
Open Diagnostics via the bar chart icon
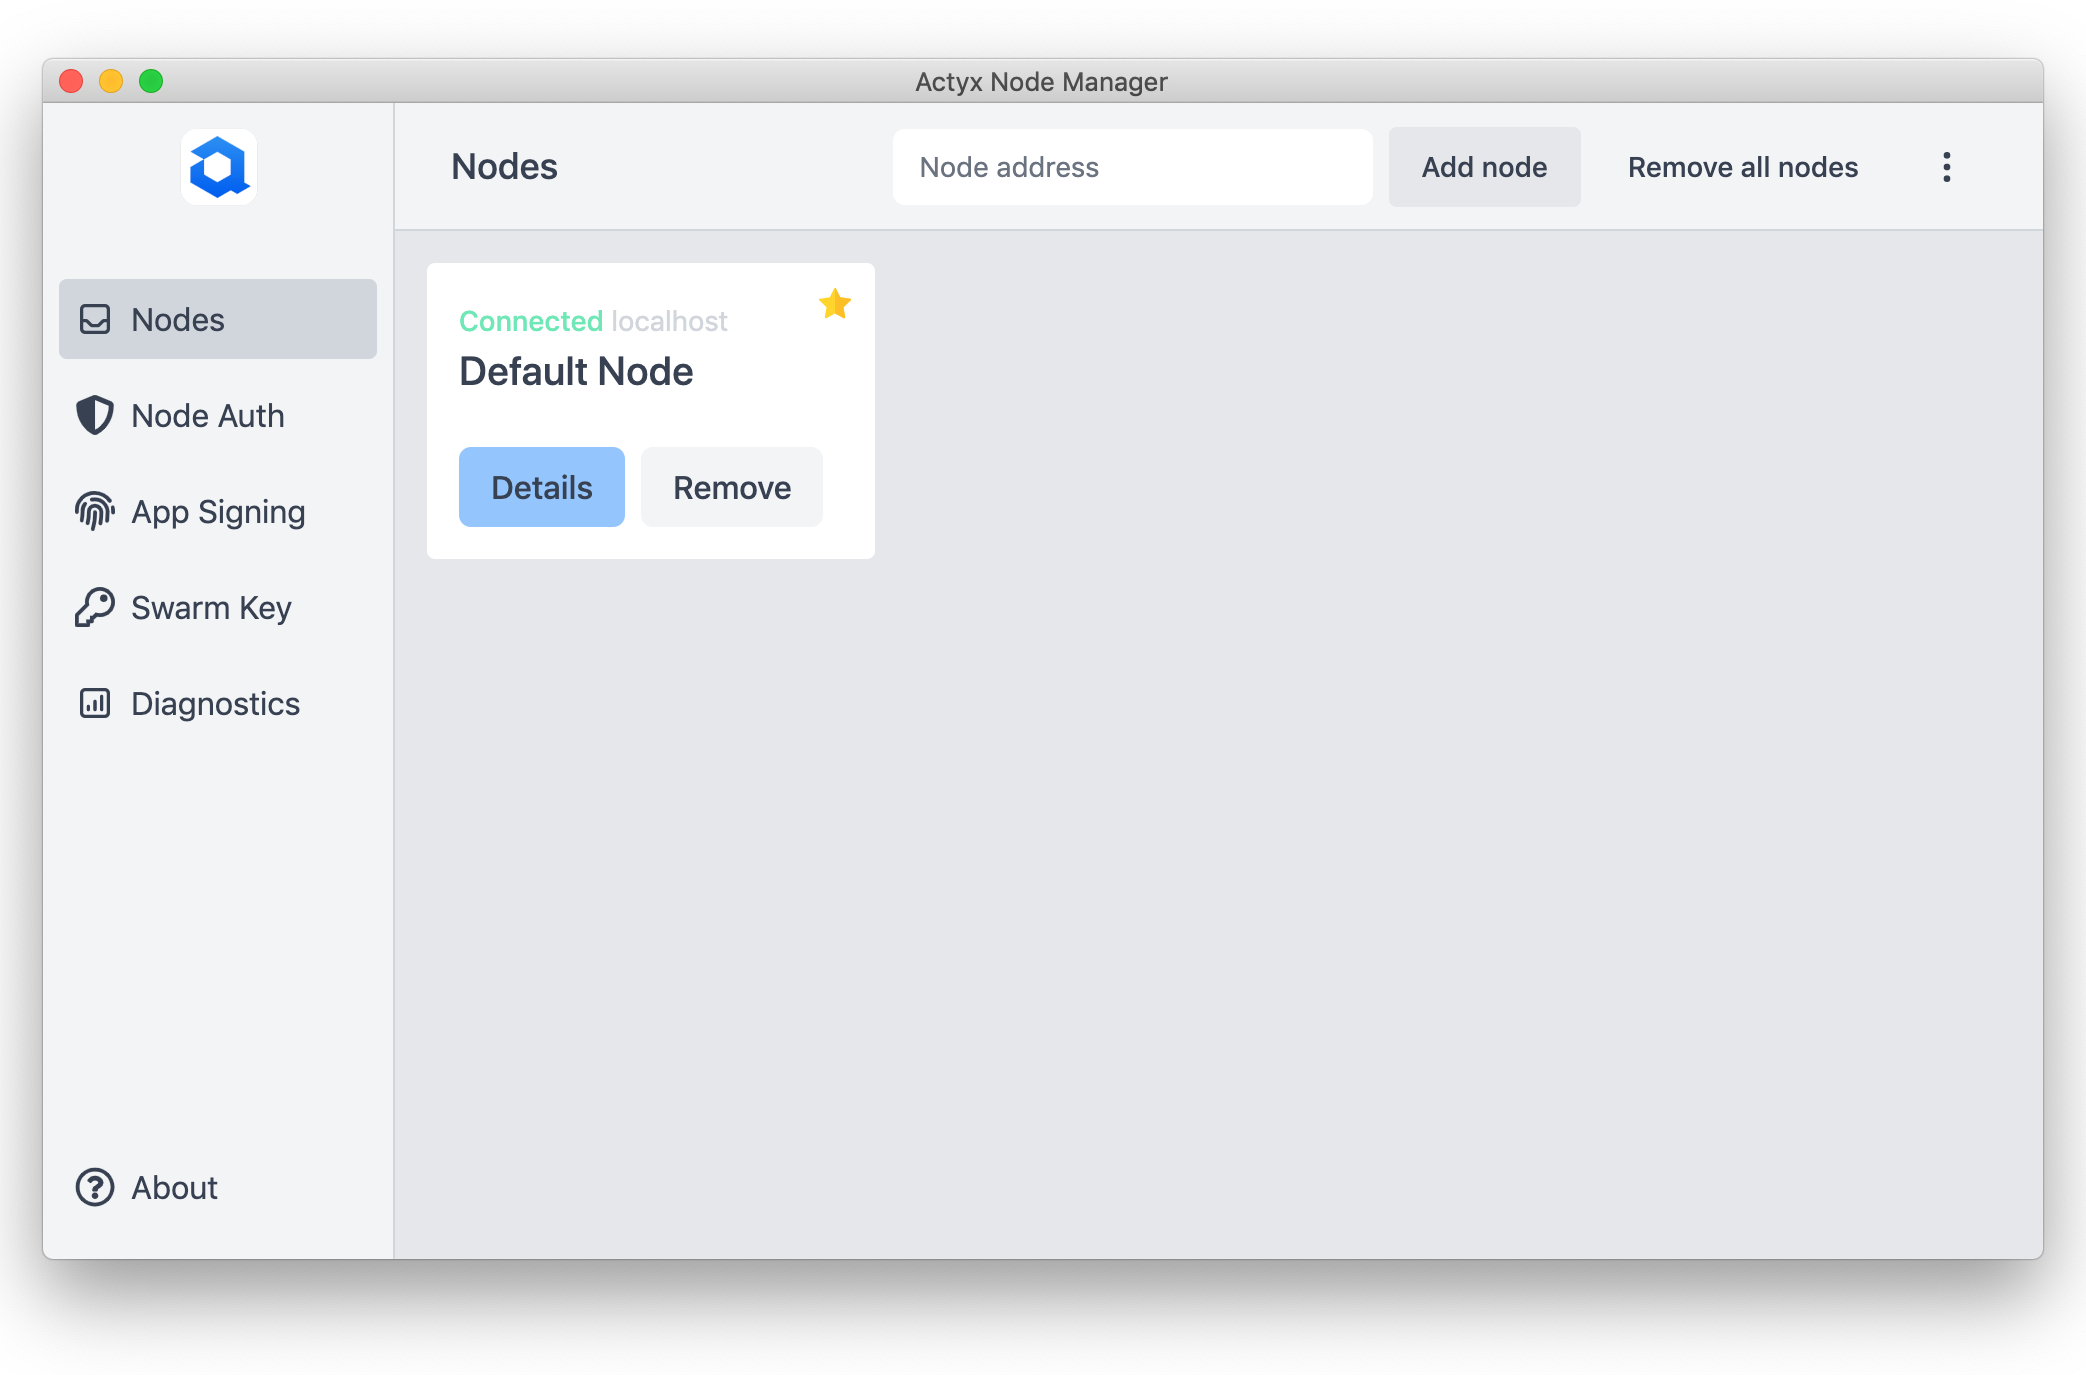pyautogui.click(x=95, y=703)
